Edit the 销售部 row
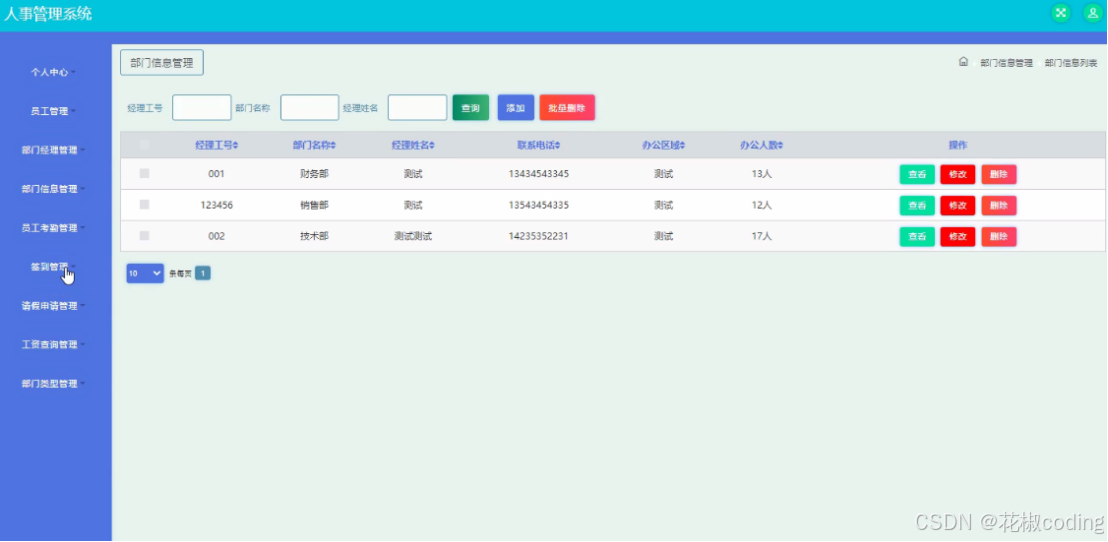The width and height of the screenshot is (1108, 542). click(957, 206)
